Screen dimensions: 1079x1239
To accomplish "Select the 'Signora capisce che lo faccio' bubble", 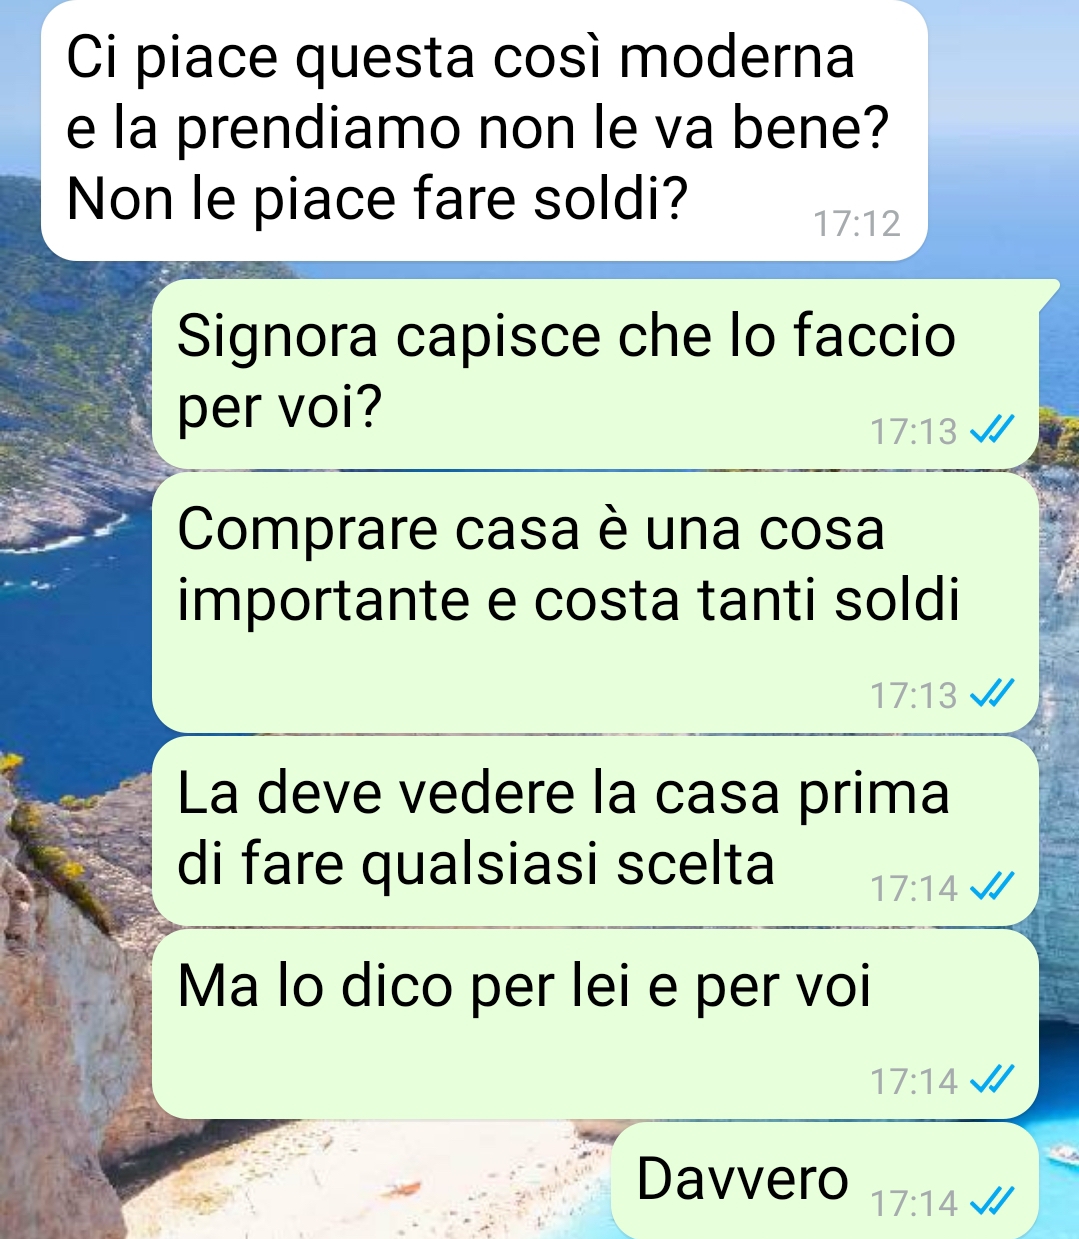I will [596, 373].
